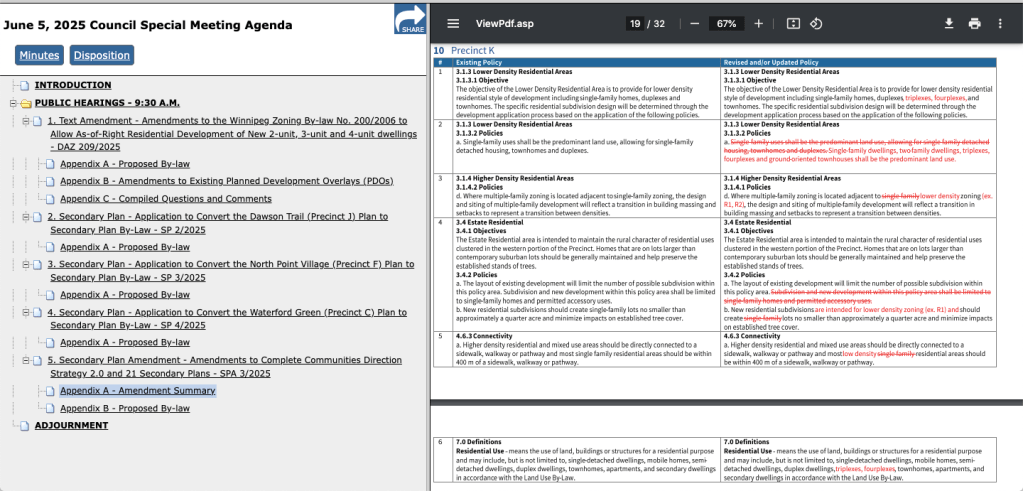Zoom in with the plus button
1023x491 pixels.
click(758, 23)
